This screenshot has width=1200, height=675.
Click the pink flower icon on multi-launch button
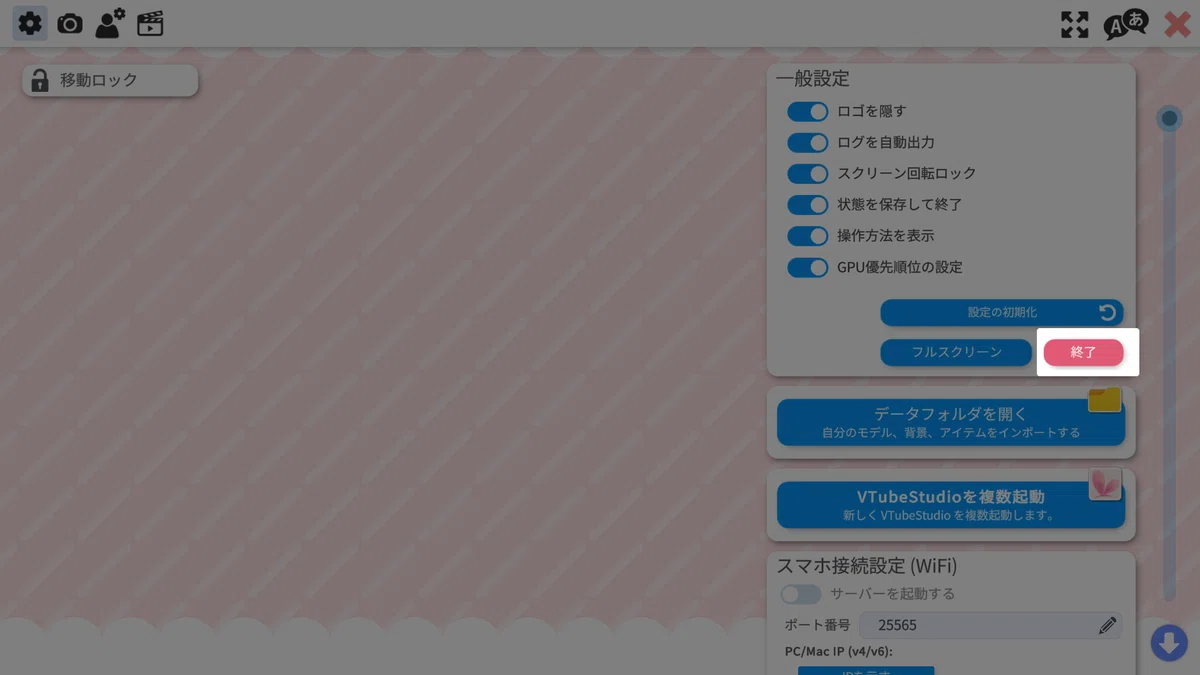pos(1105,484)
